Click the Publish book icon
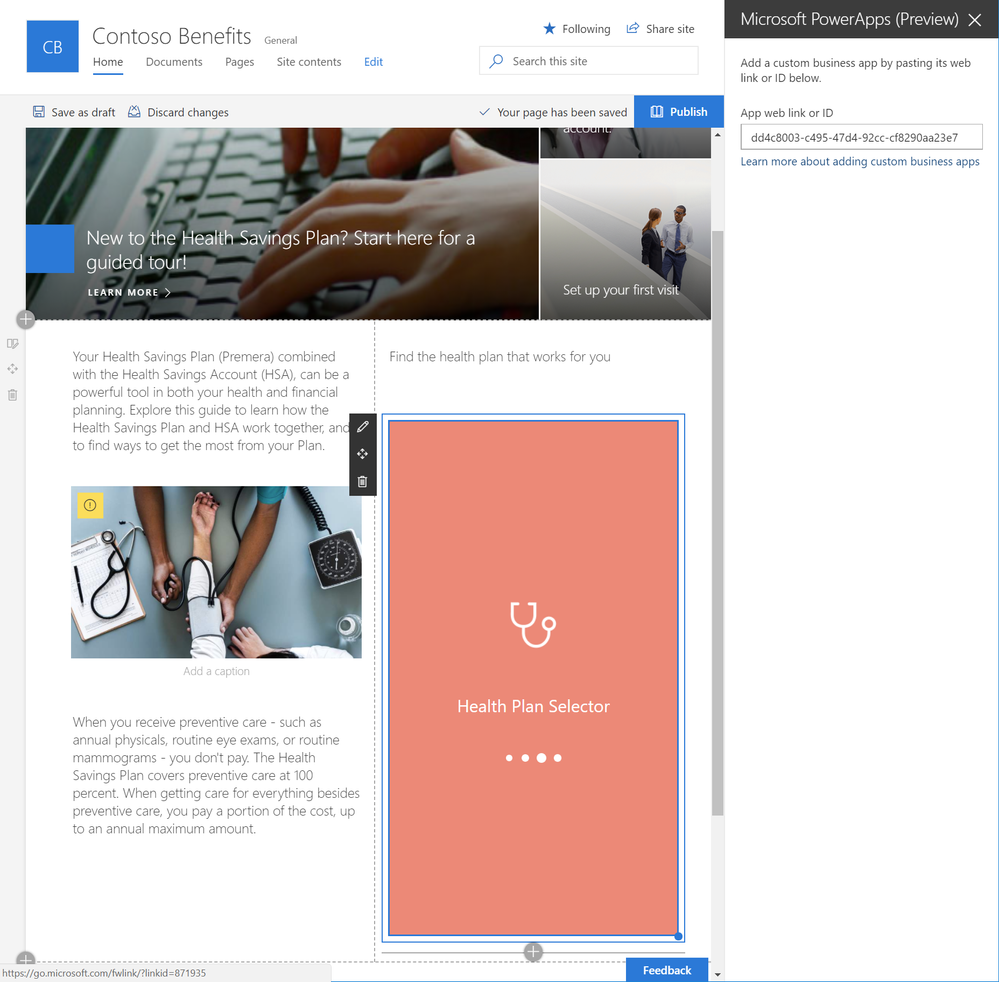999x982 pixels. (x=657, y=112)
